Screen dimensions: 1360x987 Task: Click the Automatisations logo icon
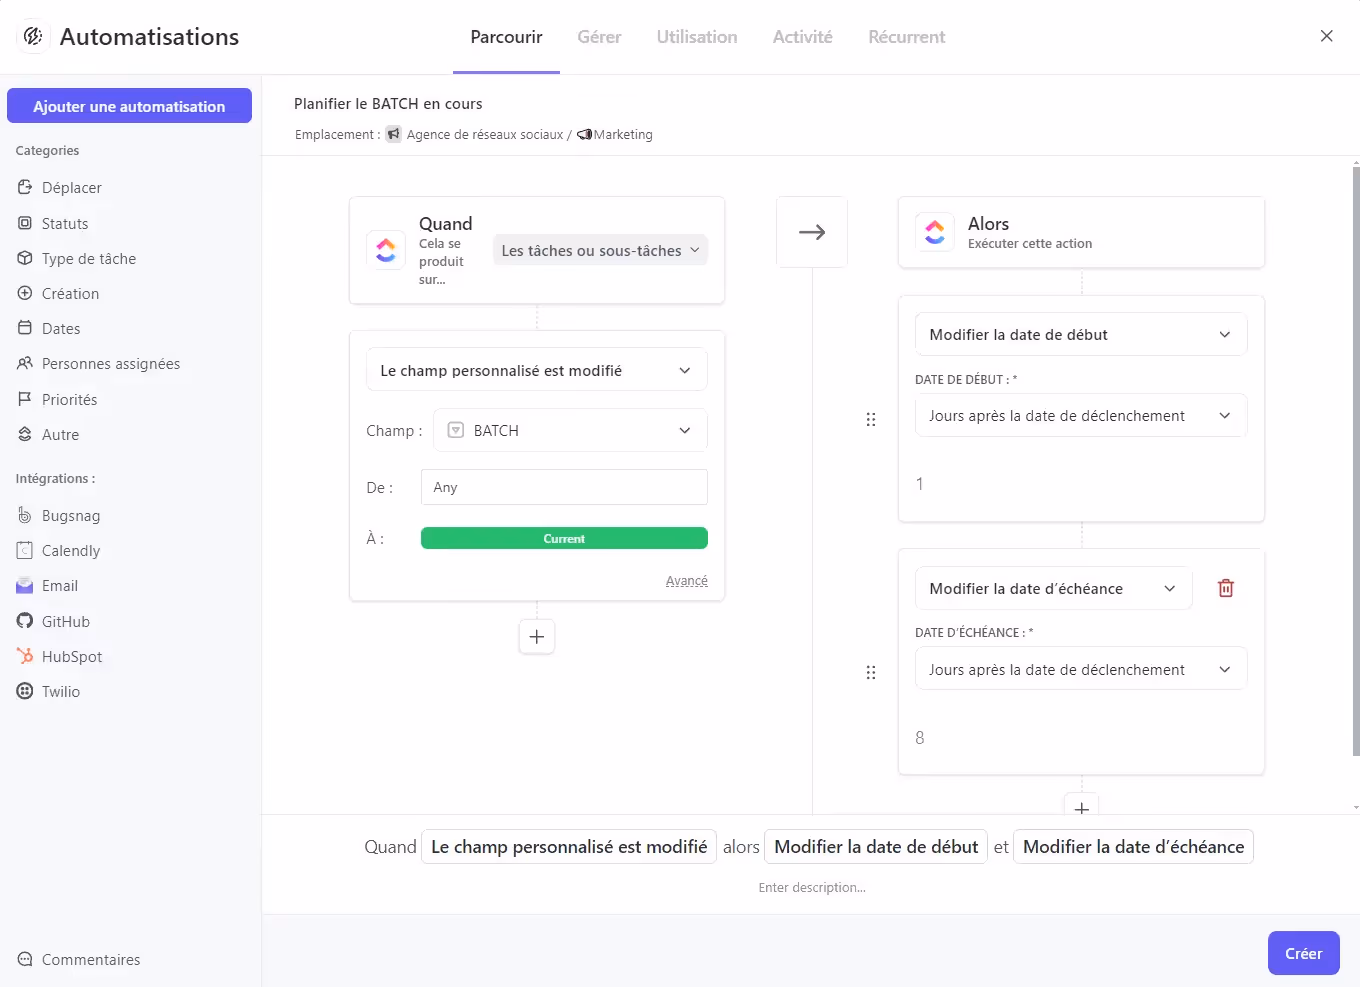pos(33,36)
